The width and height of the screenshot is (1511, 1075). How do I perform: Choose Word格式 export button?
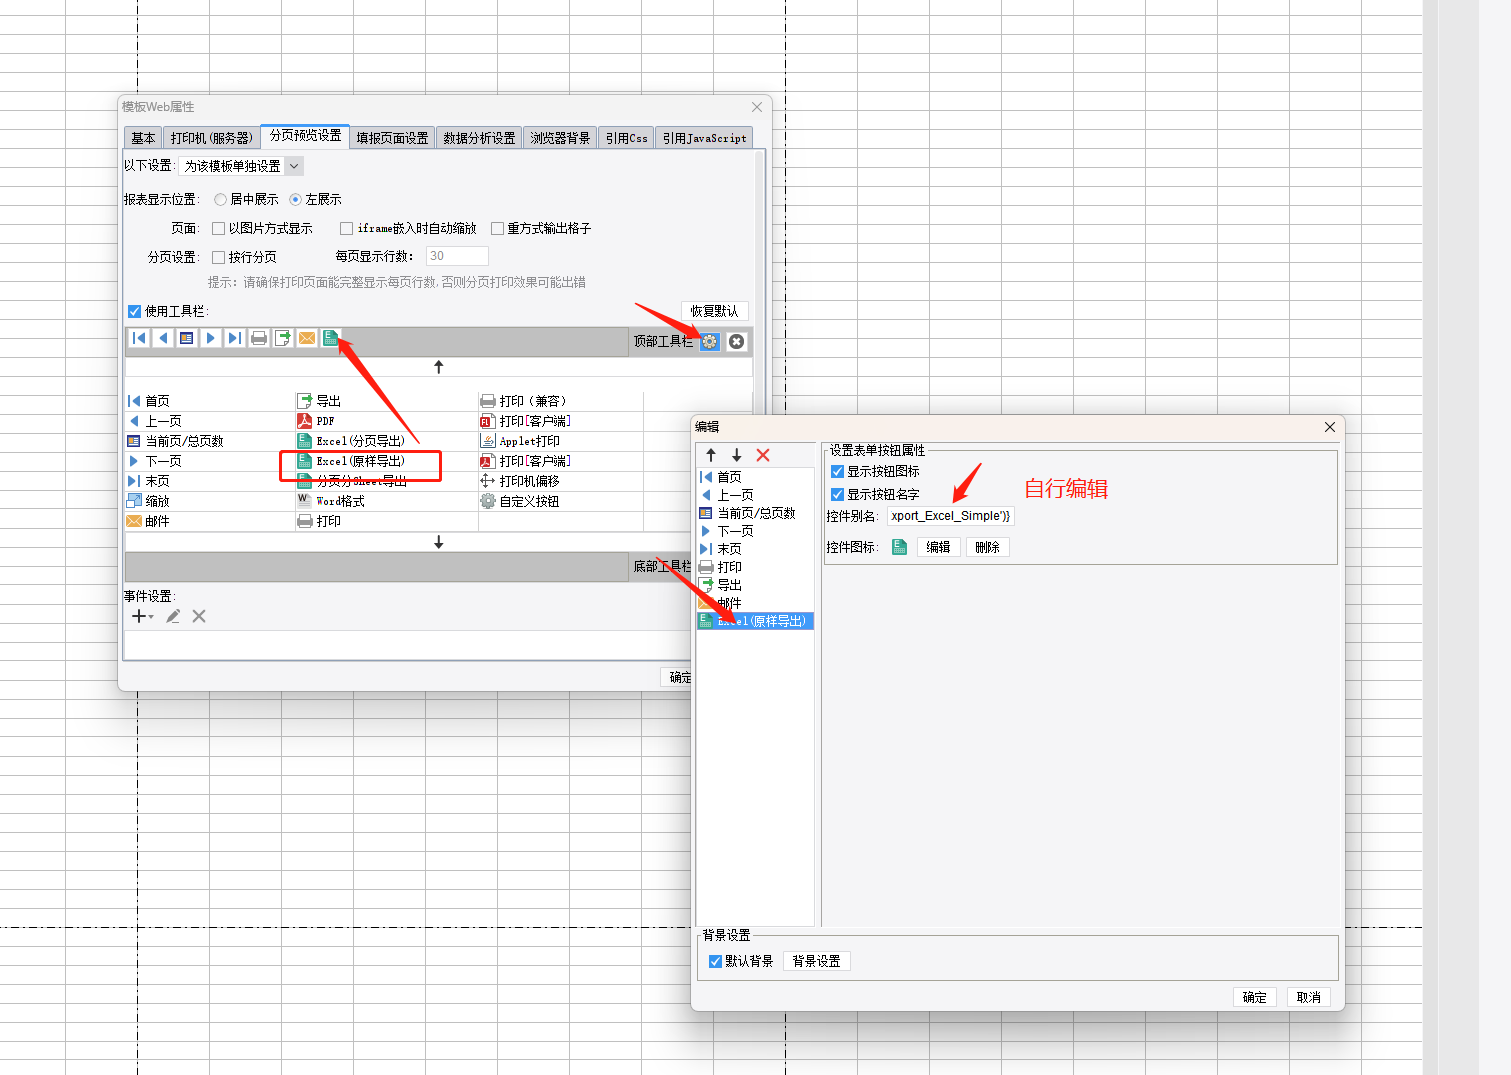331,501
